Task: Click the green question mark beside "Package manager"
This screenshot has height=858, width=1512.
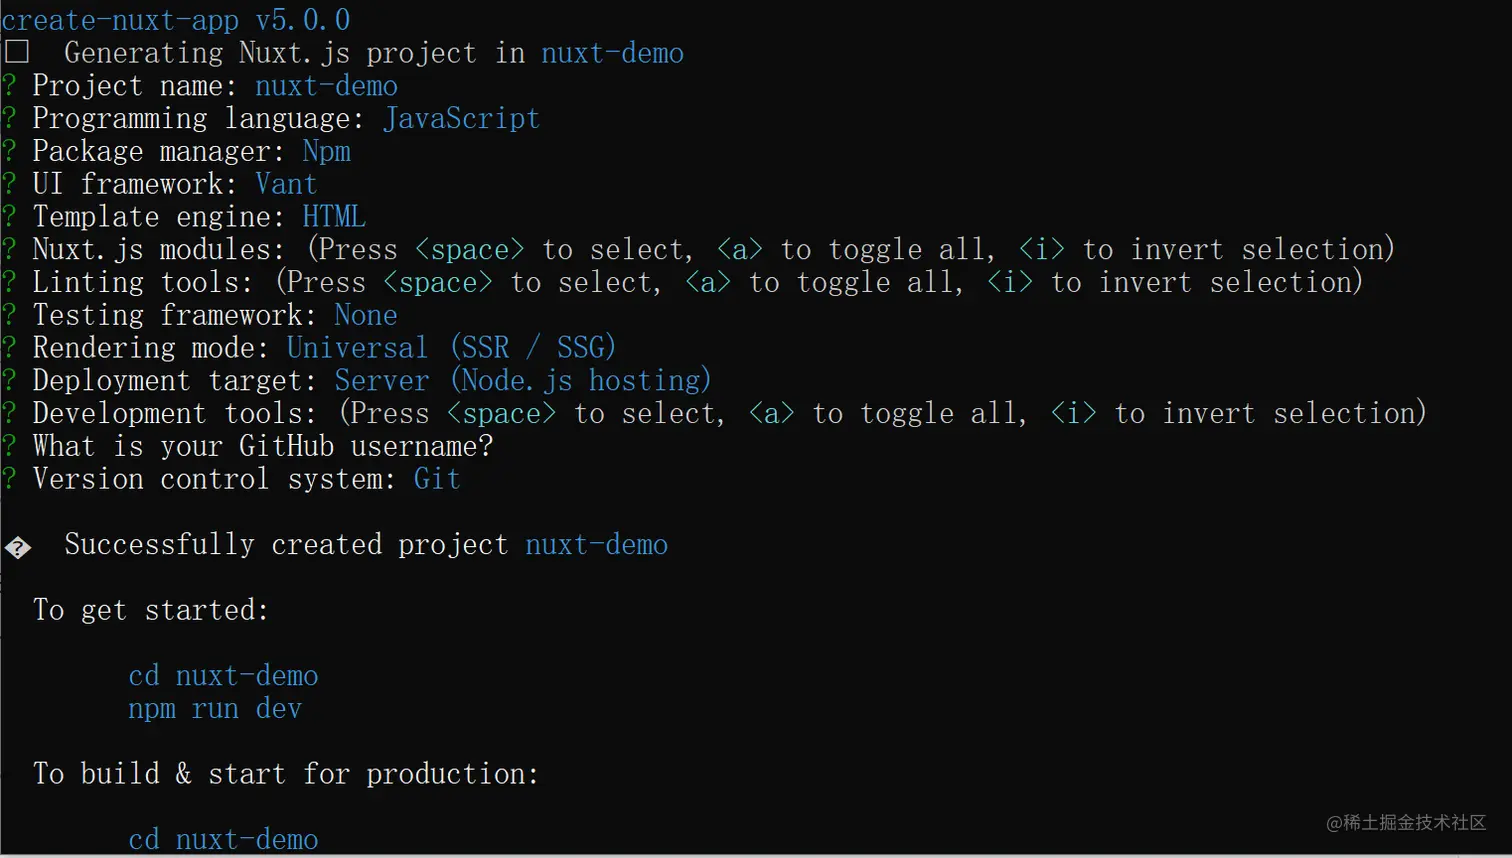Action: tap(9, 152)
